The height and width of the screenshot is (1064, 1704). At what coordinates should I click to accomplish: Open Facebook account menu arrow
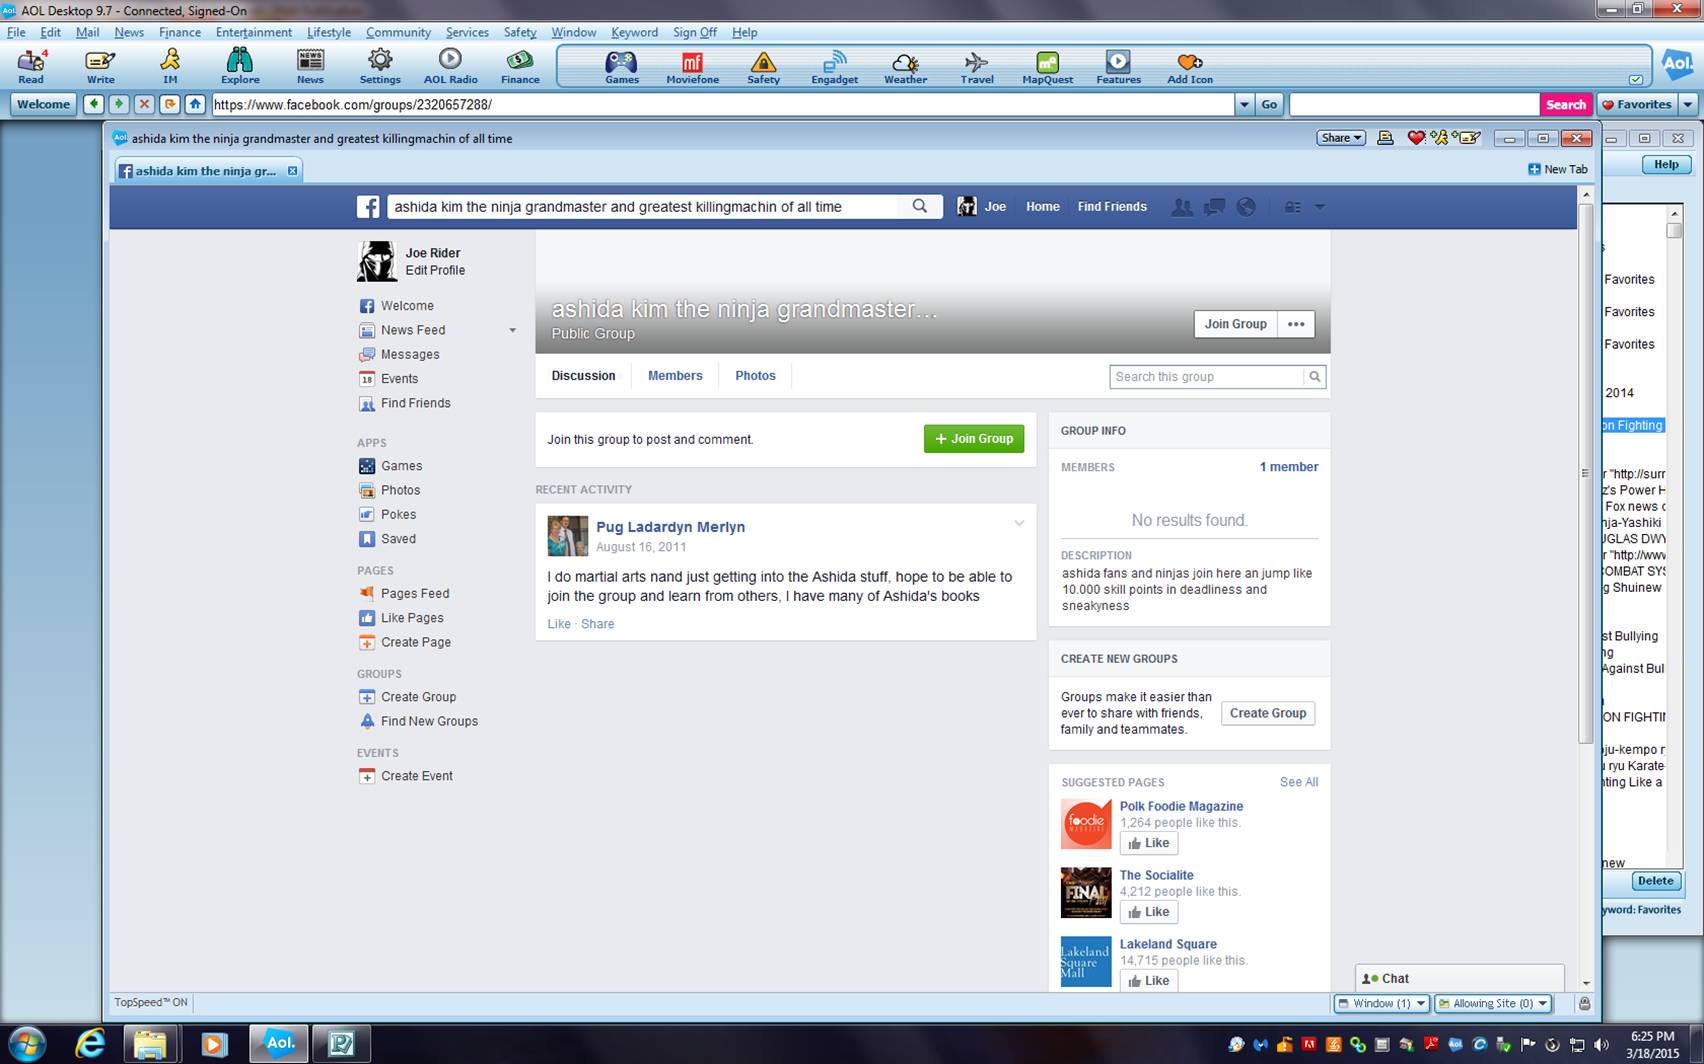point(1319,207)
